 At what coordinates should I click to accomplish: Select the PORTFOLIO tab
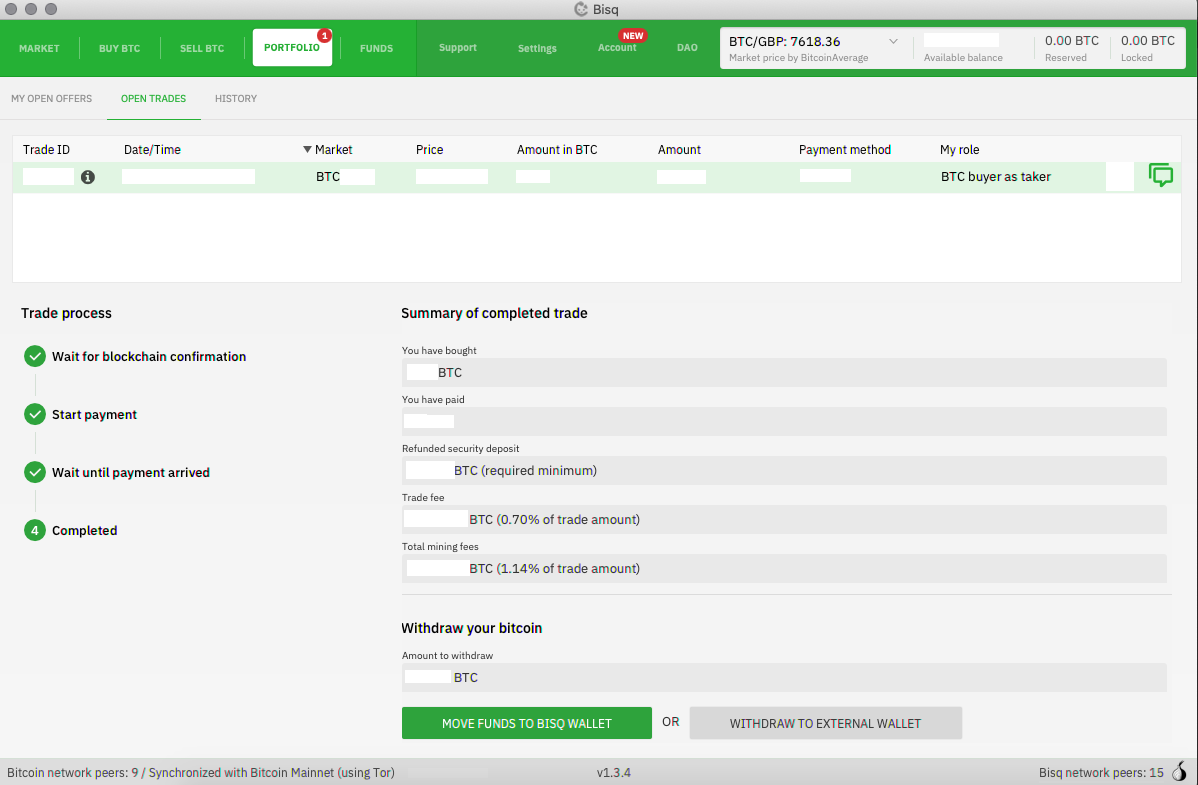pyautogui.click(x=292, y=47)
